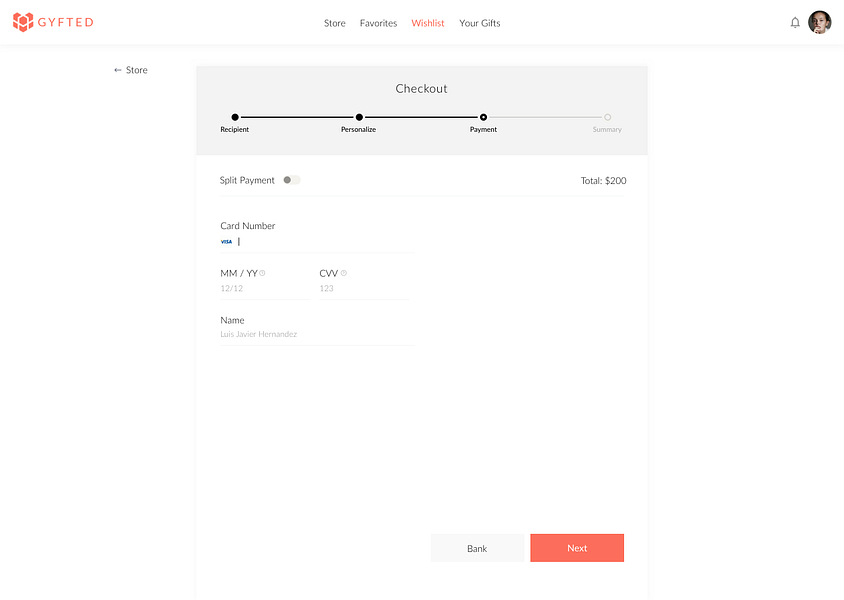Open the user profile avatar

pos(820,23)
